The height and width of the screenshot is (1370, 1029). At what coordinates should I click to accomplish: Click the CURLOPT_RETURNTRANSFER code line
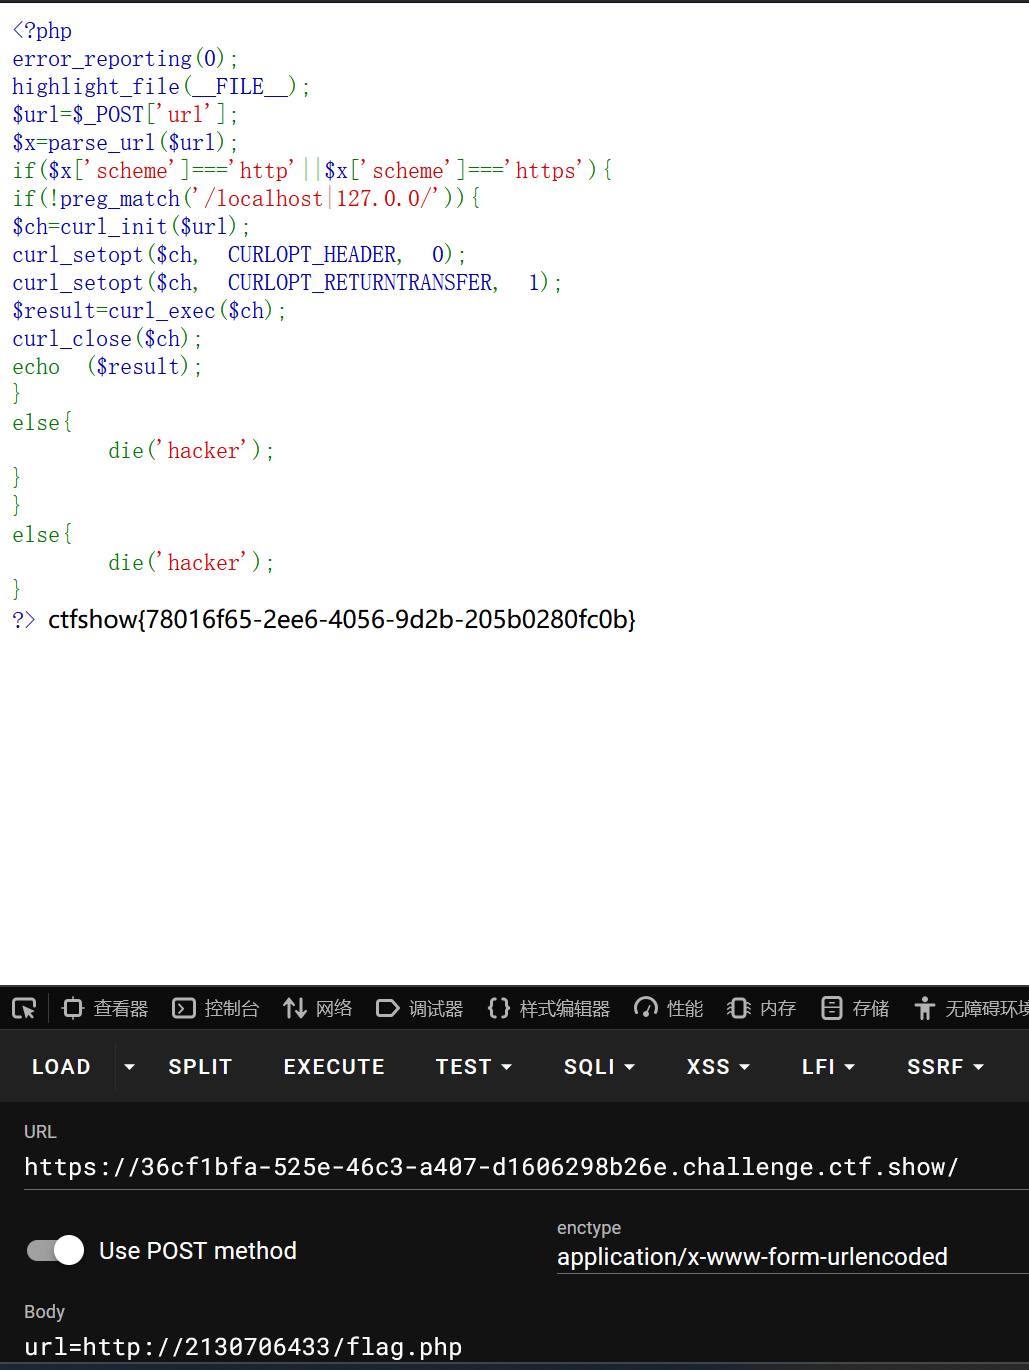coord(287,283)
